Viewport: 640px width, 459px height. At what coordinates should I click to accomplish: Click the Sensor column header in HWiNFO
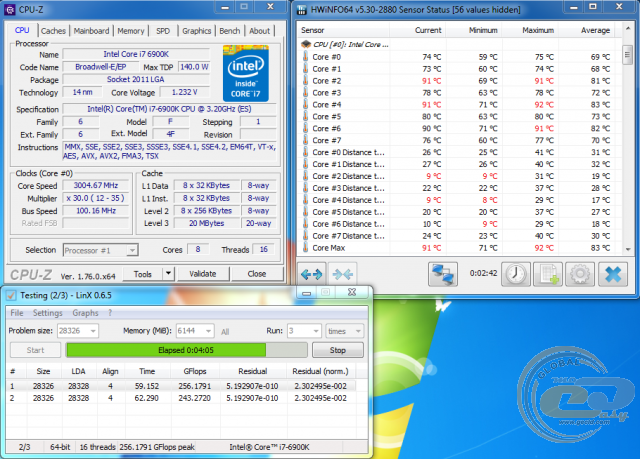click(x=344, y=30)
